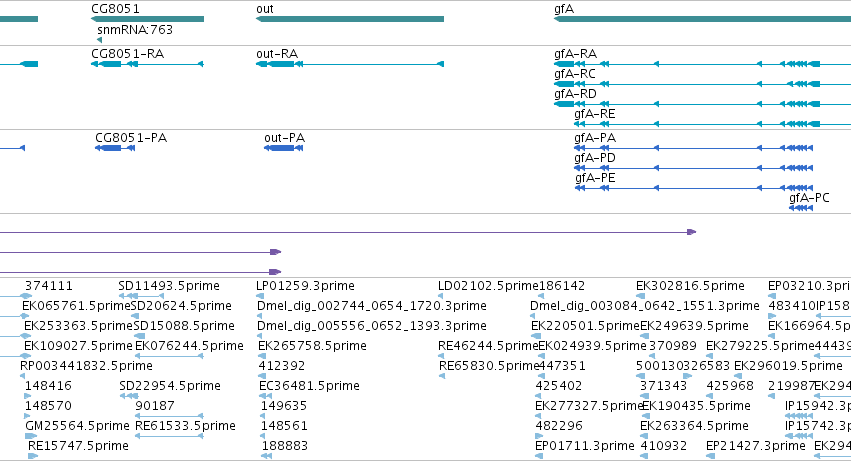Click the gfA-RD transcript label
The image size is (851, 461).
pyautogui.click(x=575, y=94)
